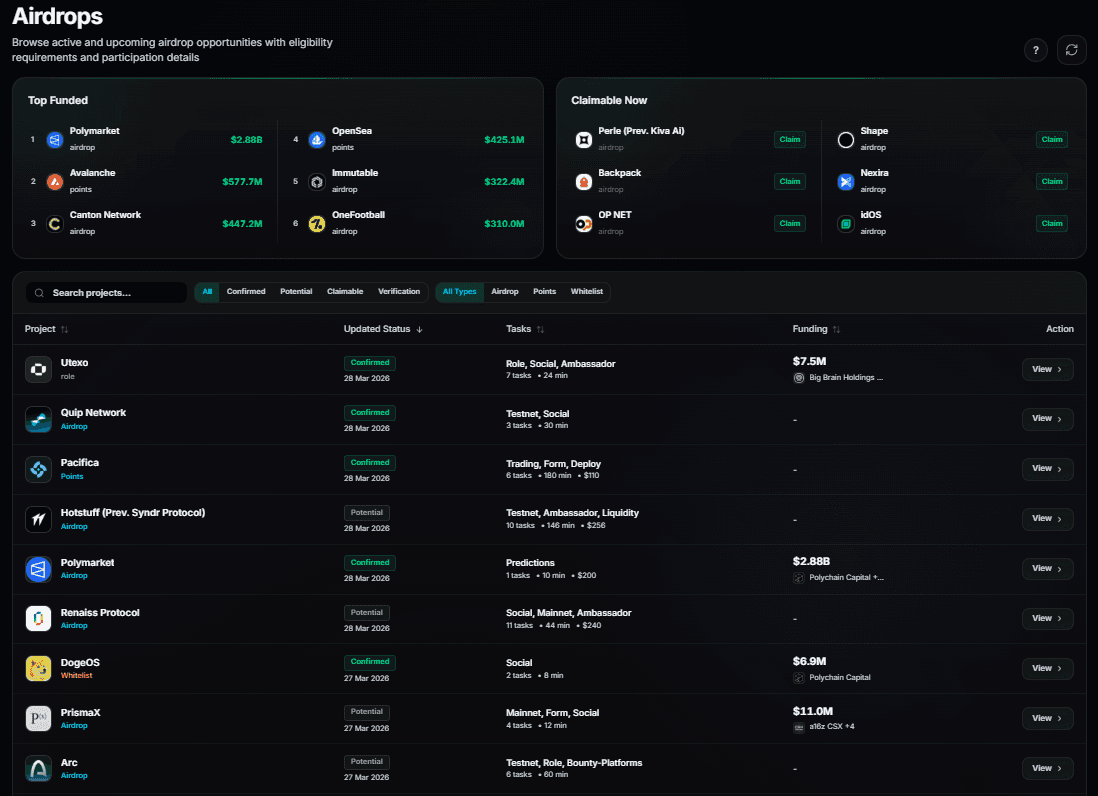Click the Backpack logo icon
Image resolution: width=1098 pixels, height=796 pixels.
(x=583, y=182)
